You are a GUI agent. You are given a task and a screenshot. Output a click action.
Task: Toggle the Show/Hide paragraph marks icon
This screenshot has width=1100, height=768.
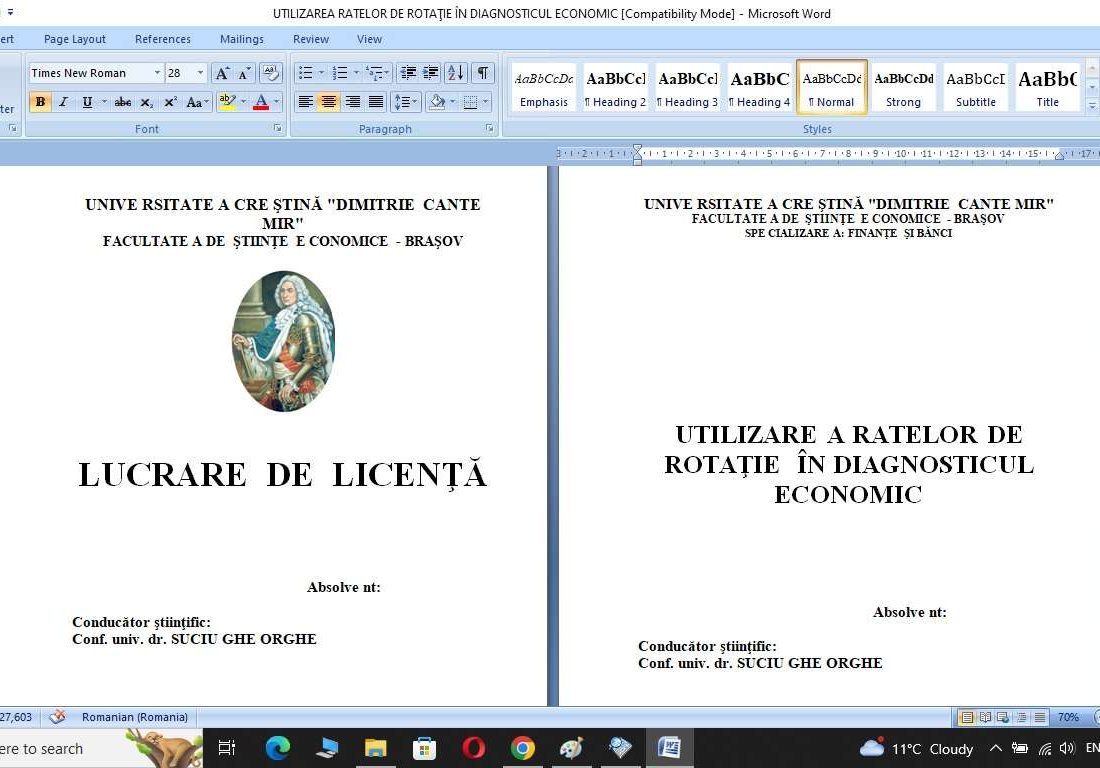click(x=483, y=74)
